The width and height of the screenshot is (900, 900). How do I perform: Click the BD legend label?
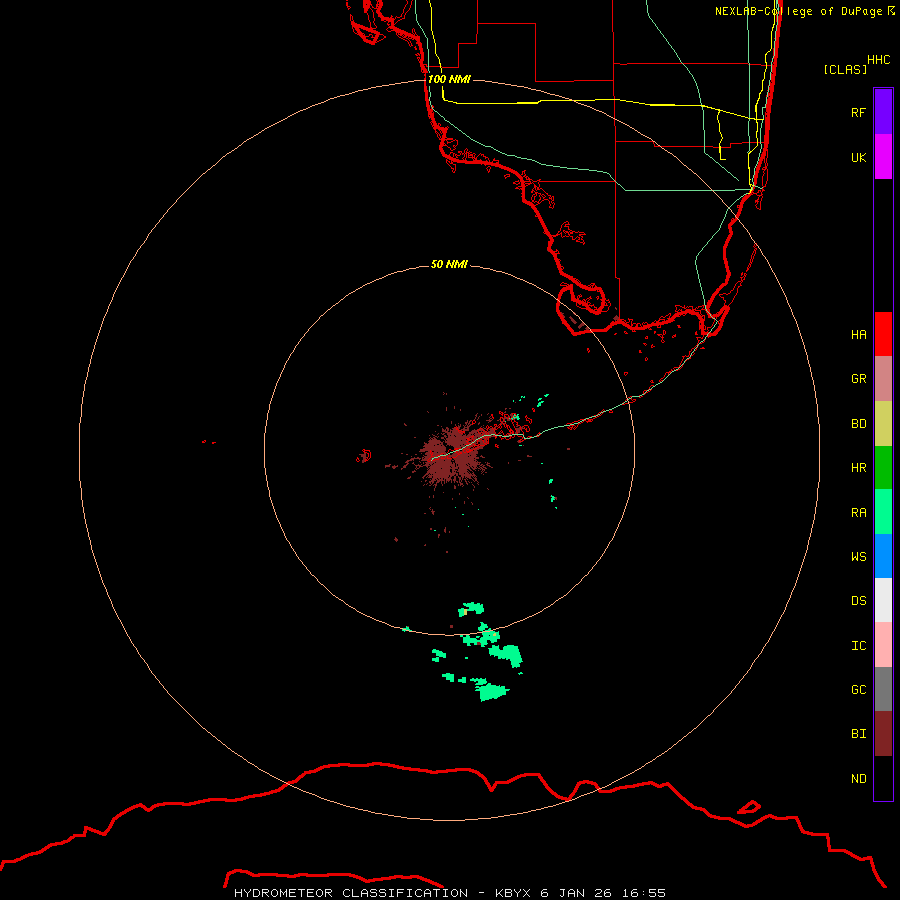(x=858, y=424)
